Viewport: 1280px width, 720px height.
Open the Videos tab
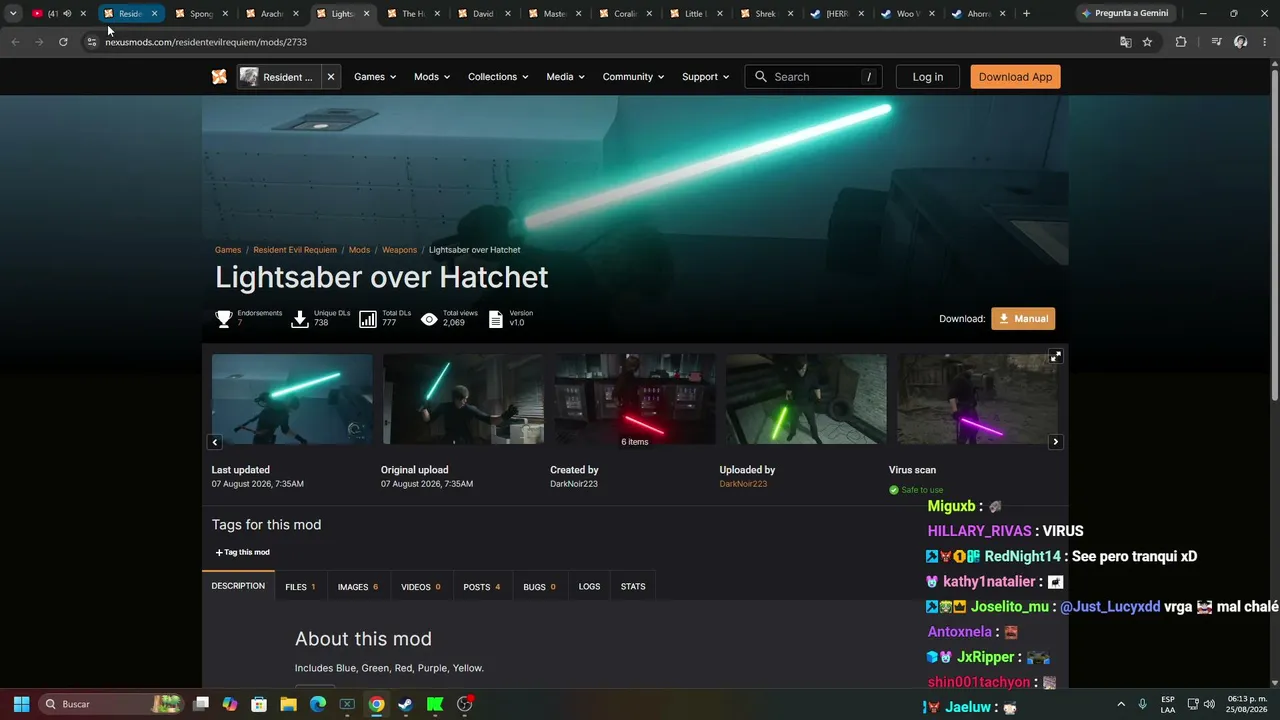click(421, 587)
